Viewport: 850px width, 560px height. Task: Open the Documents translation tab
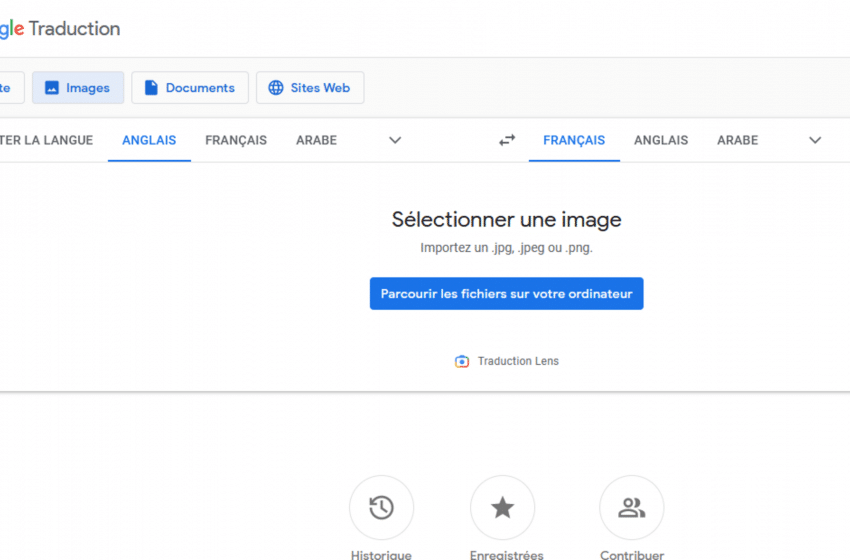pos(190,88)
